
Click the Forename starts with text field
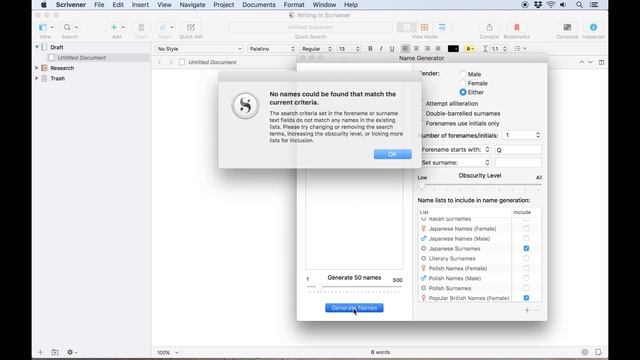click(518, 150)
